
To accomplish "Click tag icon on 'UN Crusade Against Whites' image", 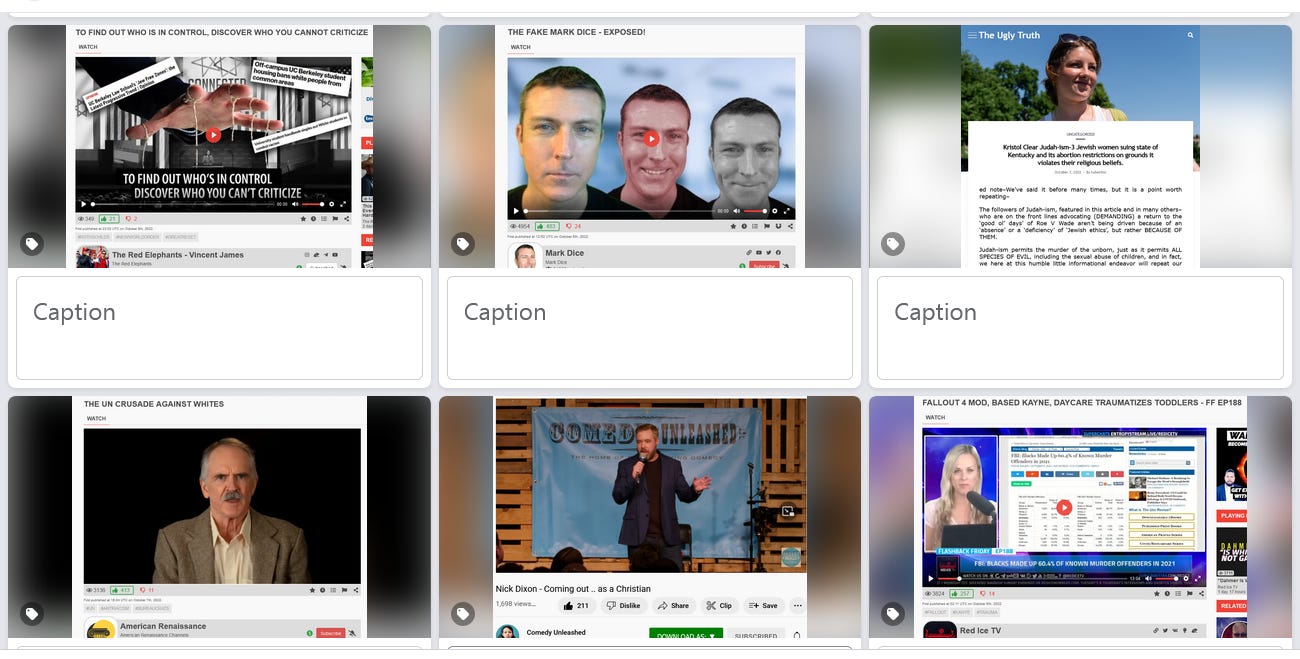I will [32, 614].
